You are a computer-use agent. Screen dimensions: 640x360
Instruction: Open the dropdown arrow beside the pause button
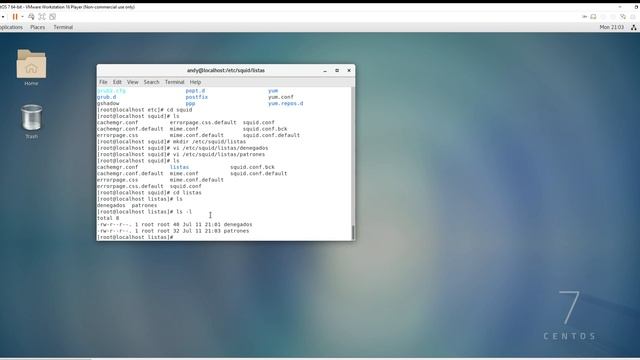click(22, 17)
